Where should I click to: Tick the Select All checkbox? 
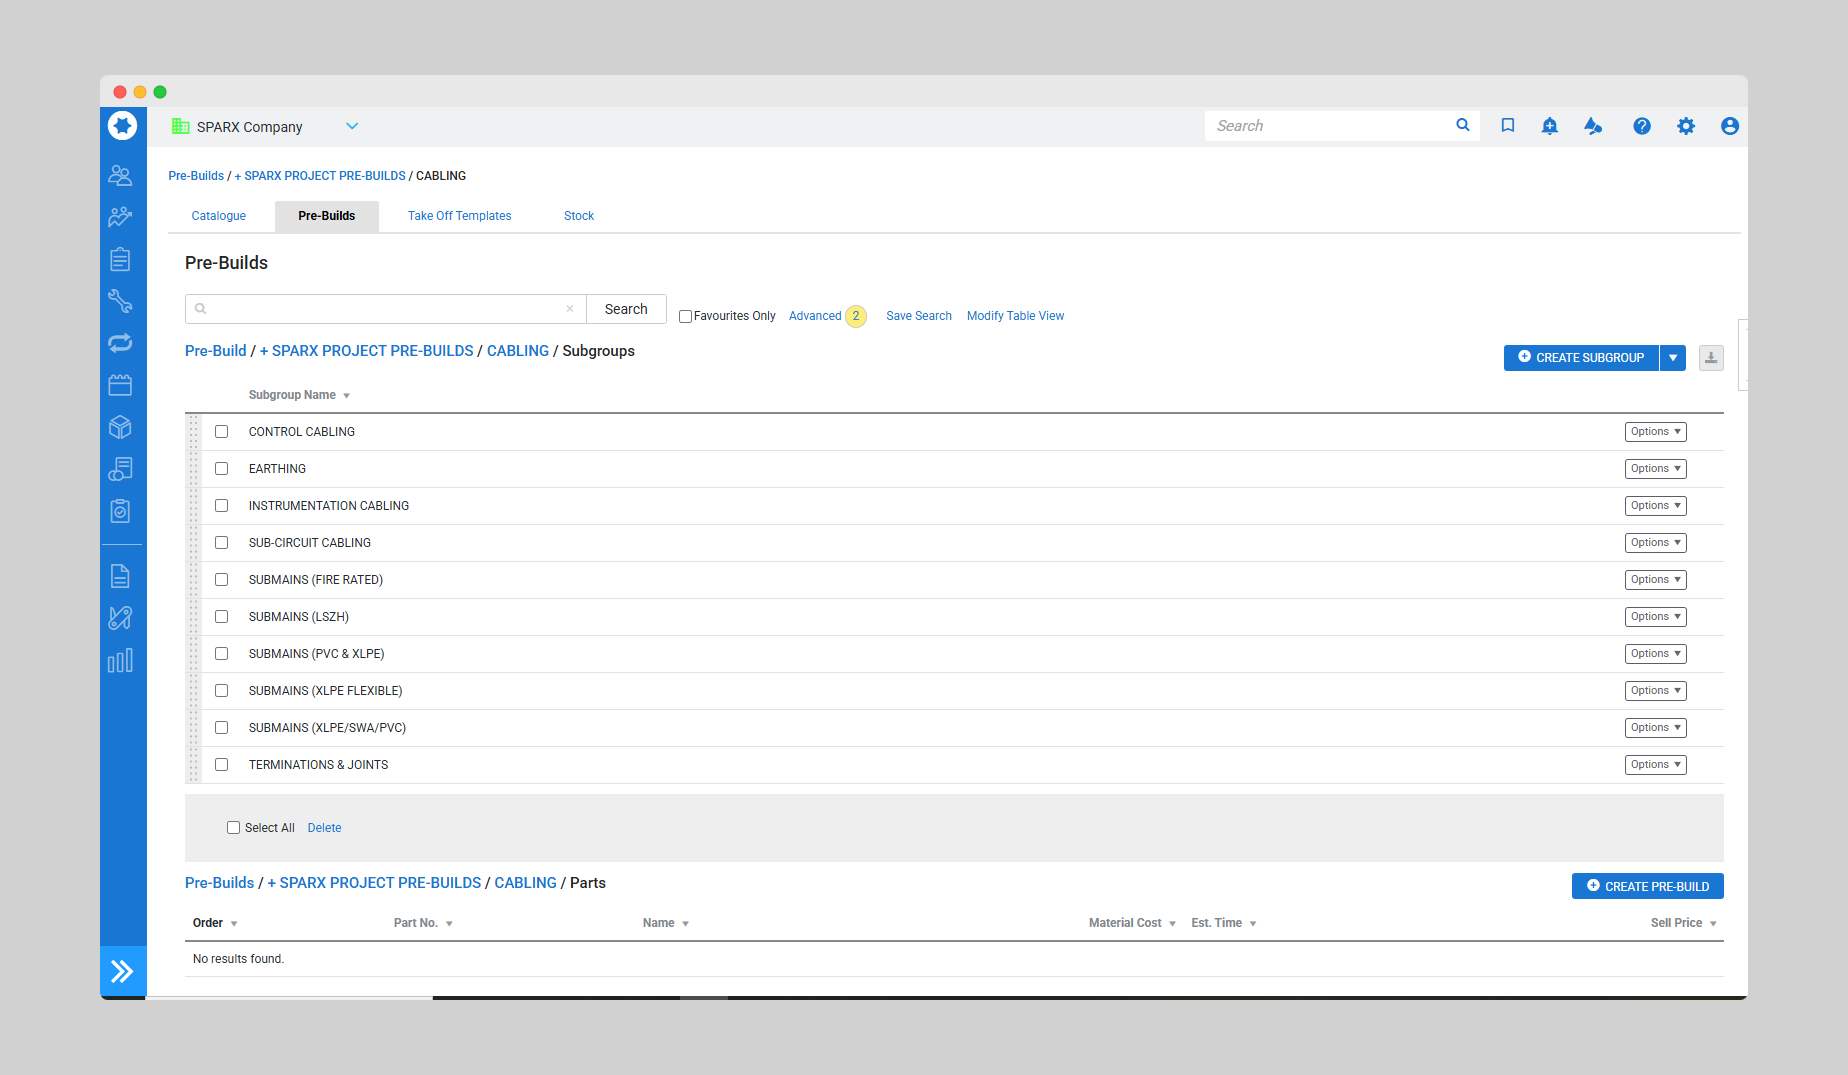click(x=233, y=828)
